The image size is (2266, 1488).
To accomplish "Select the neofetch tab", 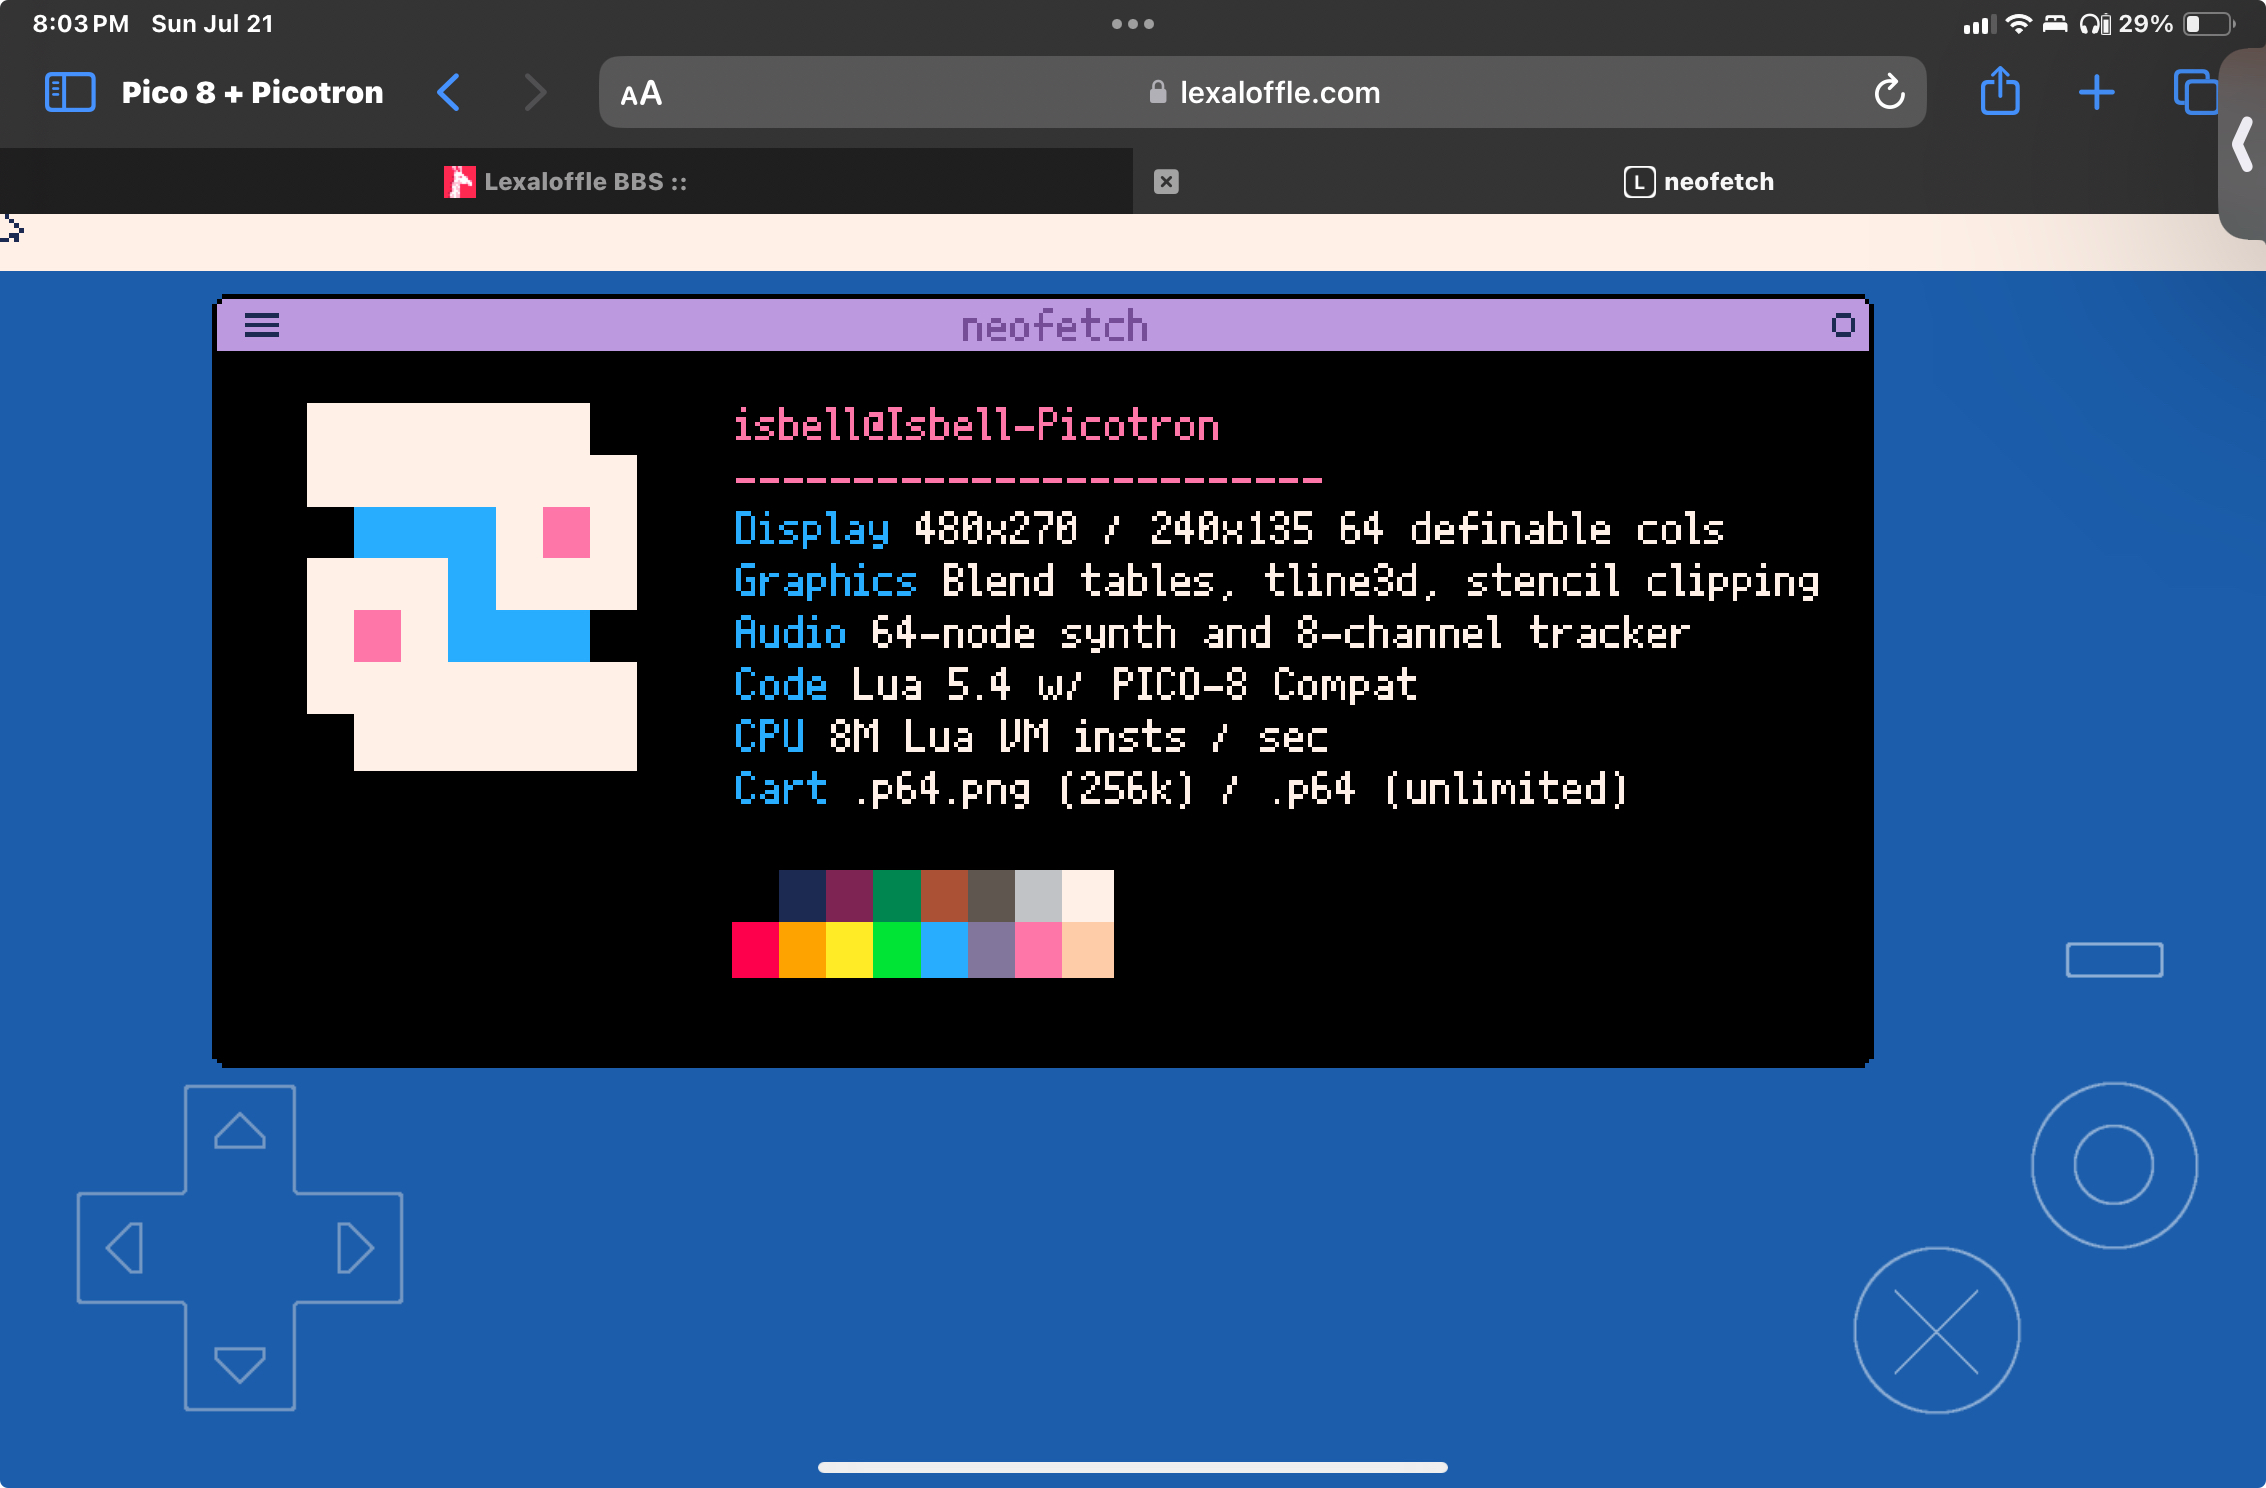I will (x=1699, y=181).
